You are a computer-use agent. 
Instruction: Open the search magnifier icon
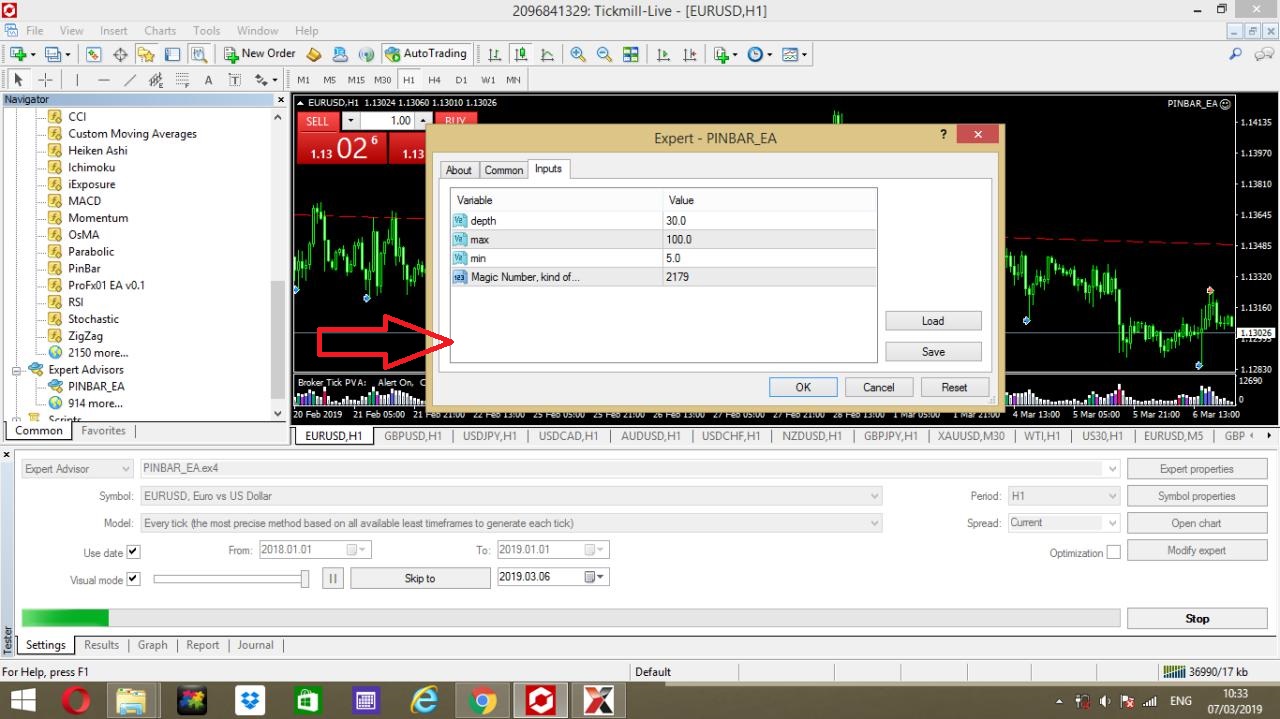click(1236, 54)
